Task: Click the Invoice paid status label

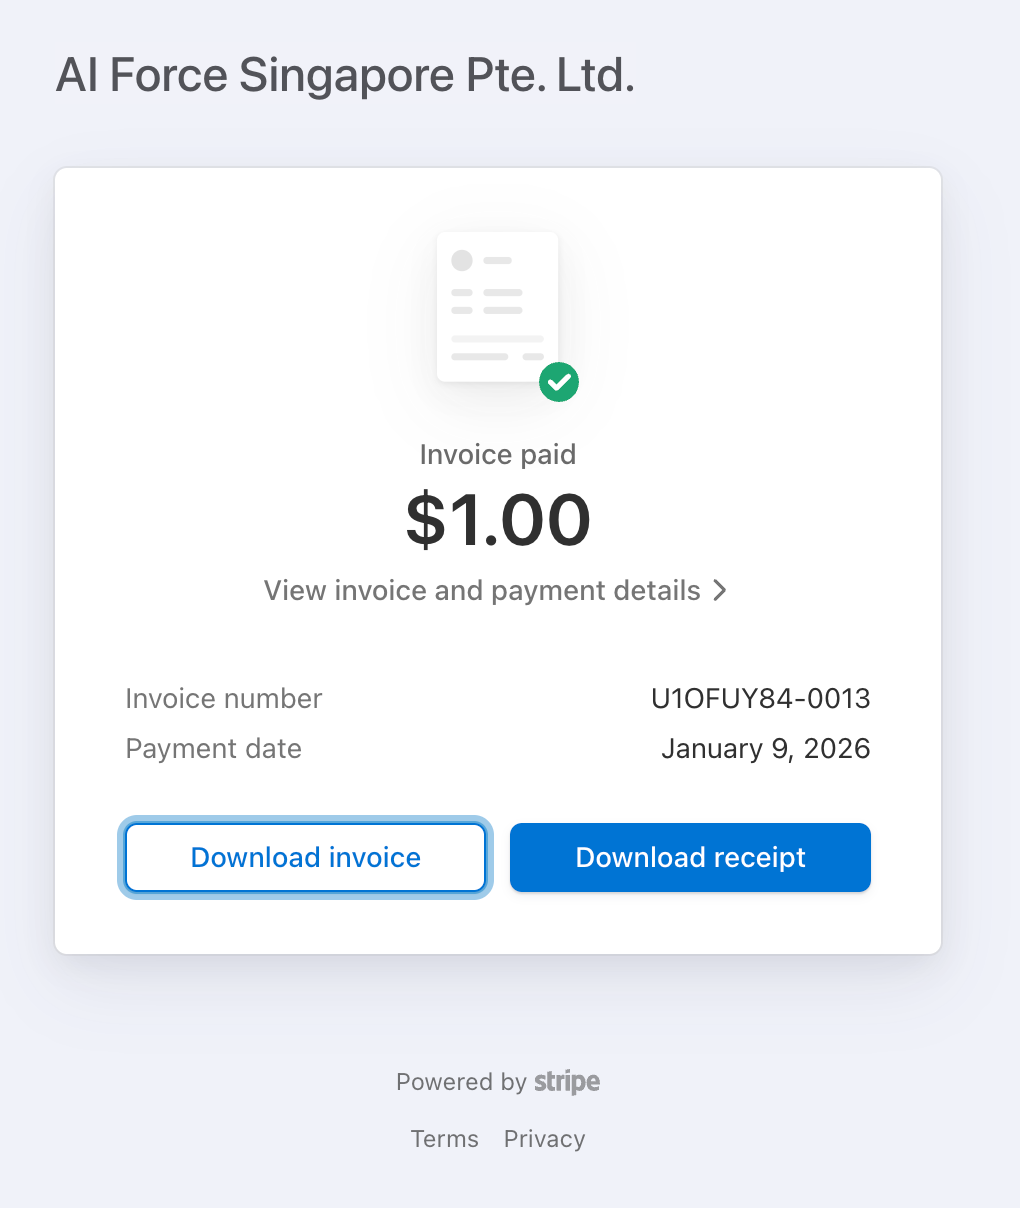Action: [x=497, y=454]
